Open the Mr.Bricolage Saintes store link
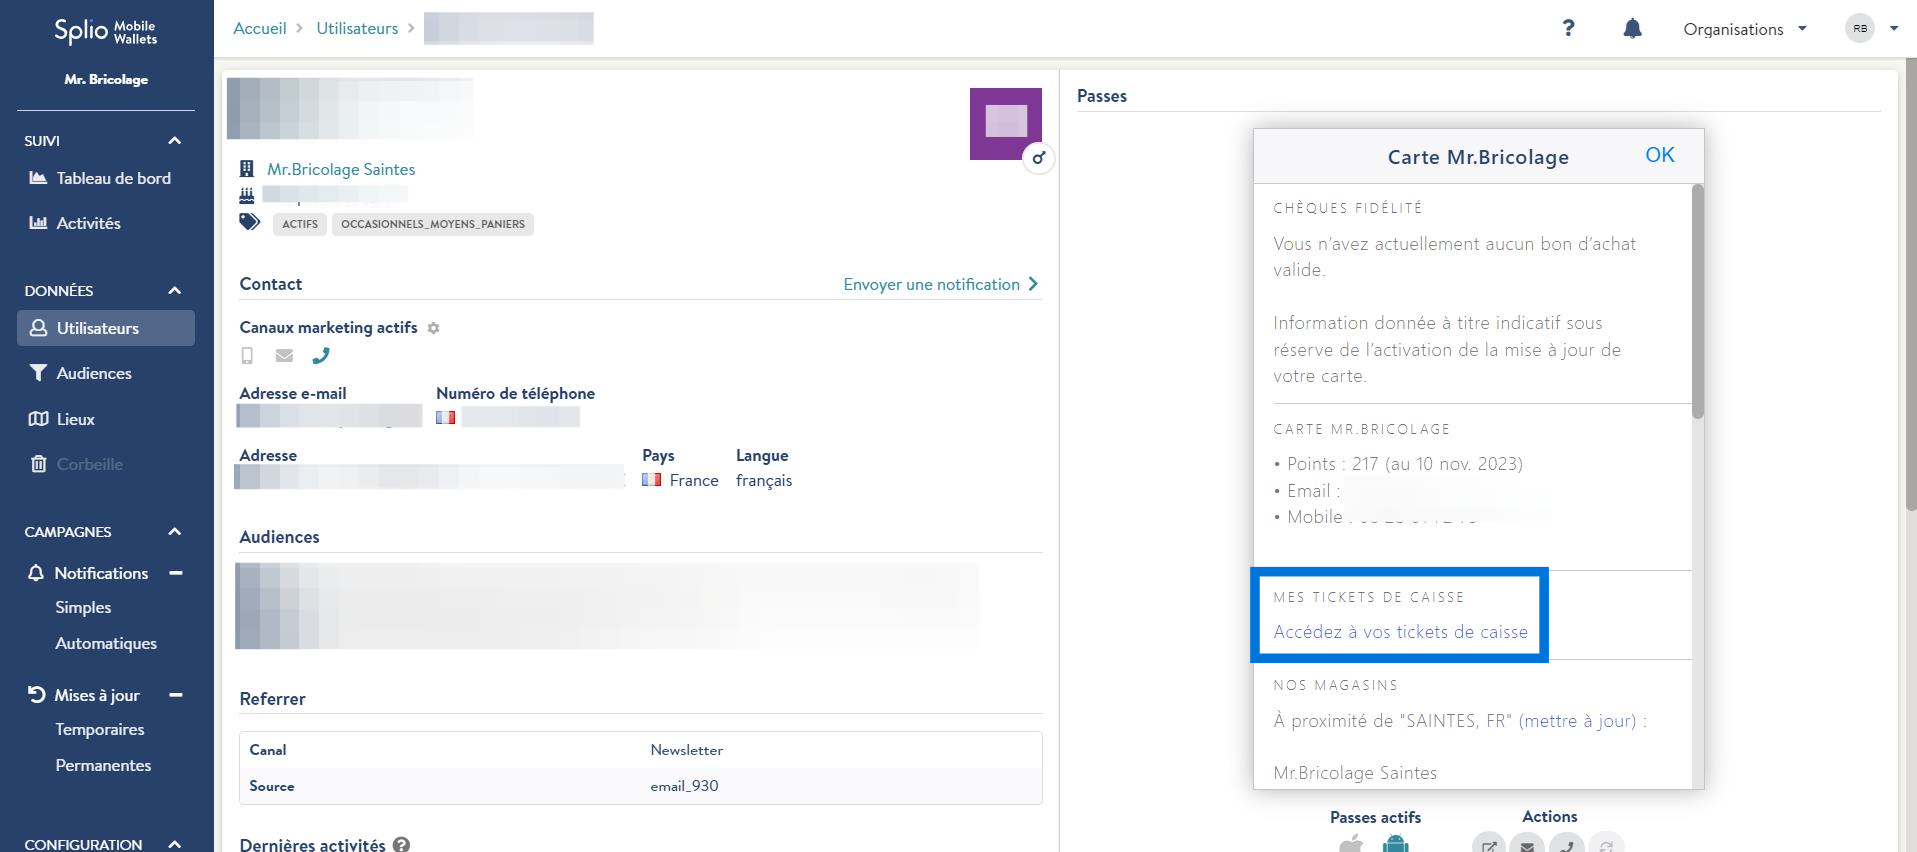The height and width of the screenshot is (852, 1917). tap(341, 169)
